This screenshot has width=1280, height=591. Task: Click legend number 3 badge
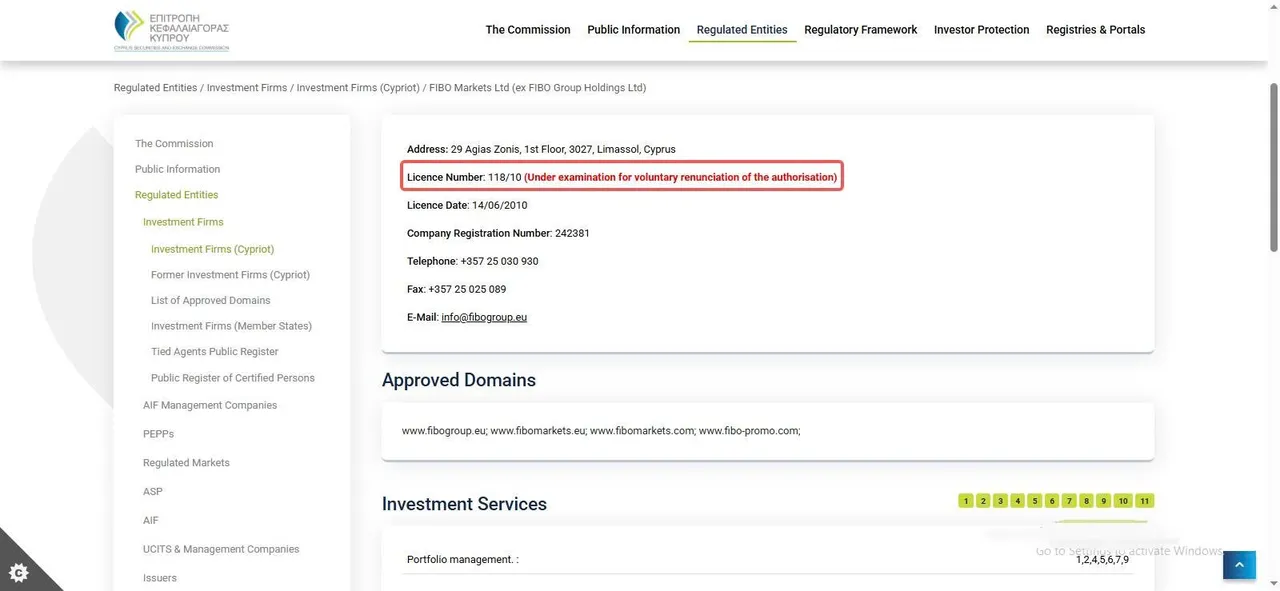1000,501
